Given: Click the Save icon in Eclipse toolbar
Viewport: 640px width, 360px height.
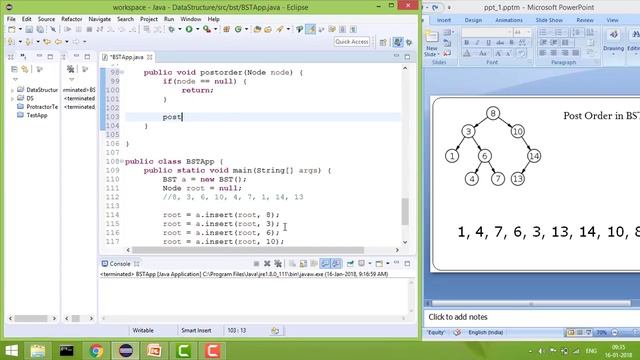Looking at the screenshot, I should [29, 29].
